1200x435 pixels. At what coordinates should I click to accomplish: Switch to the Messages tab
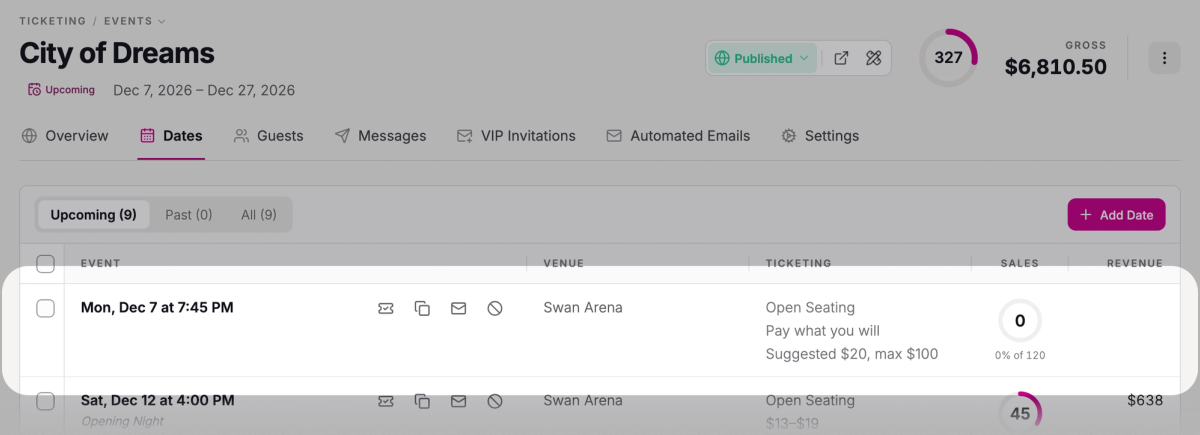click(380, 136)
